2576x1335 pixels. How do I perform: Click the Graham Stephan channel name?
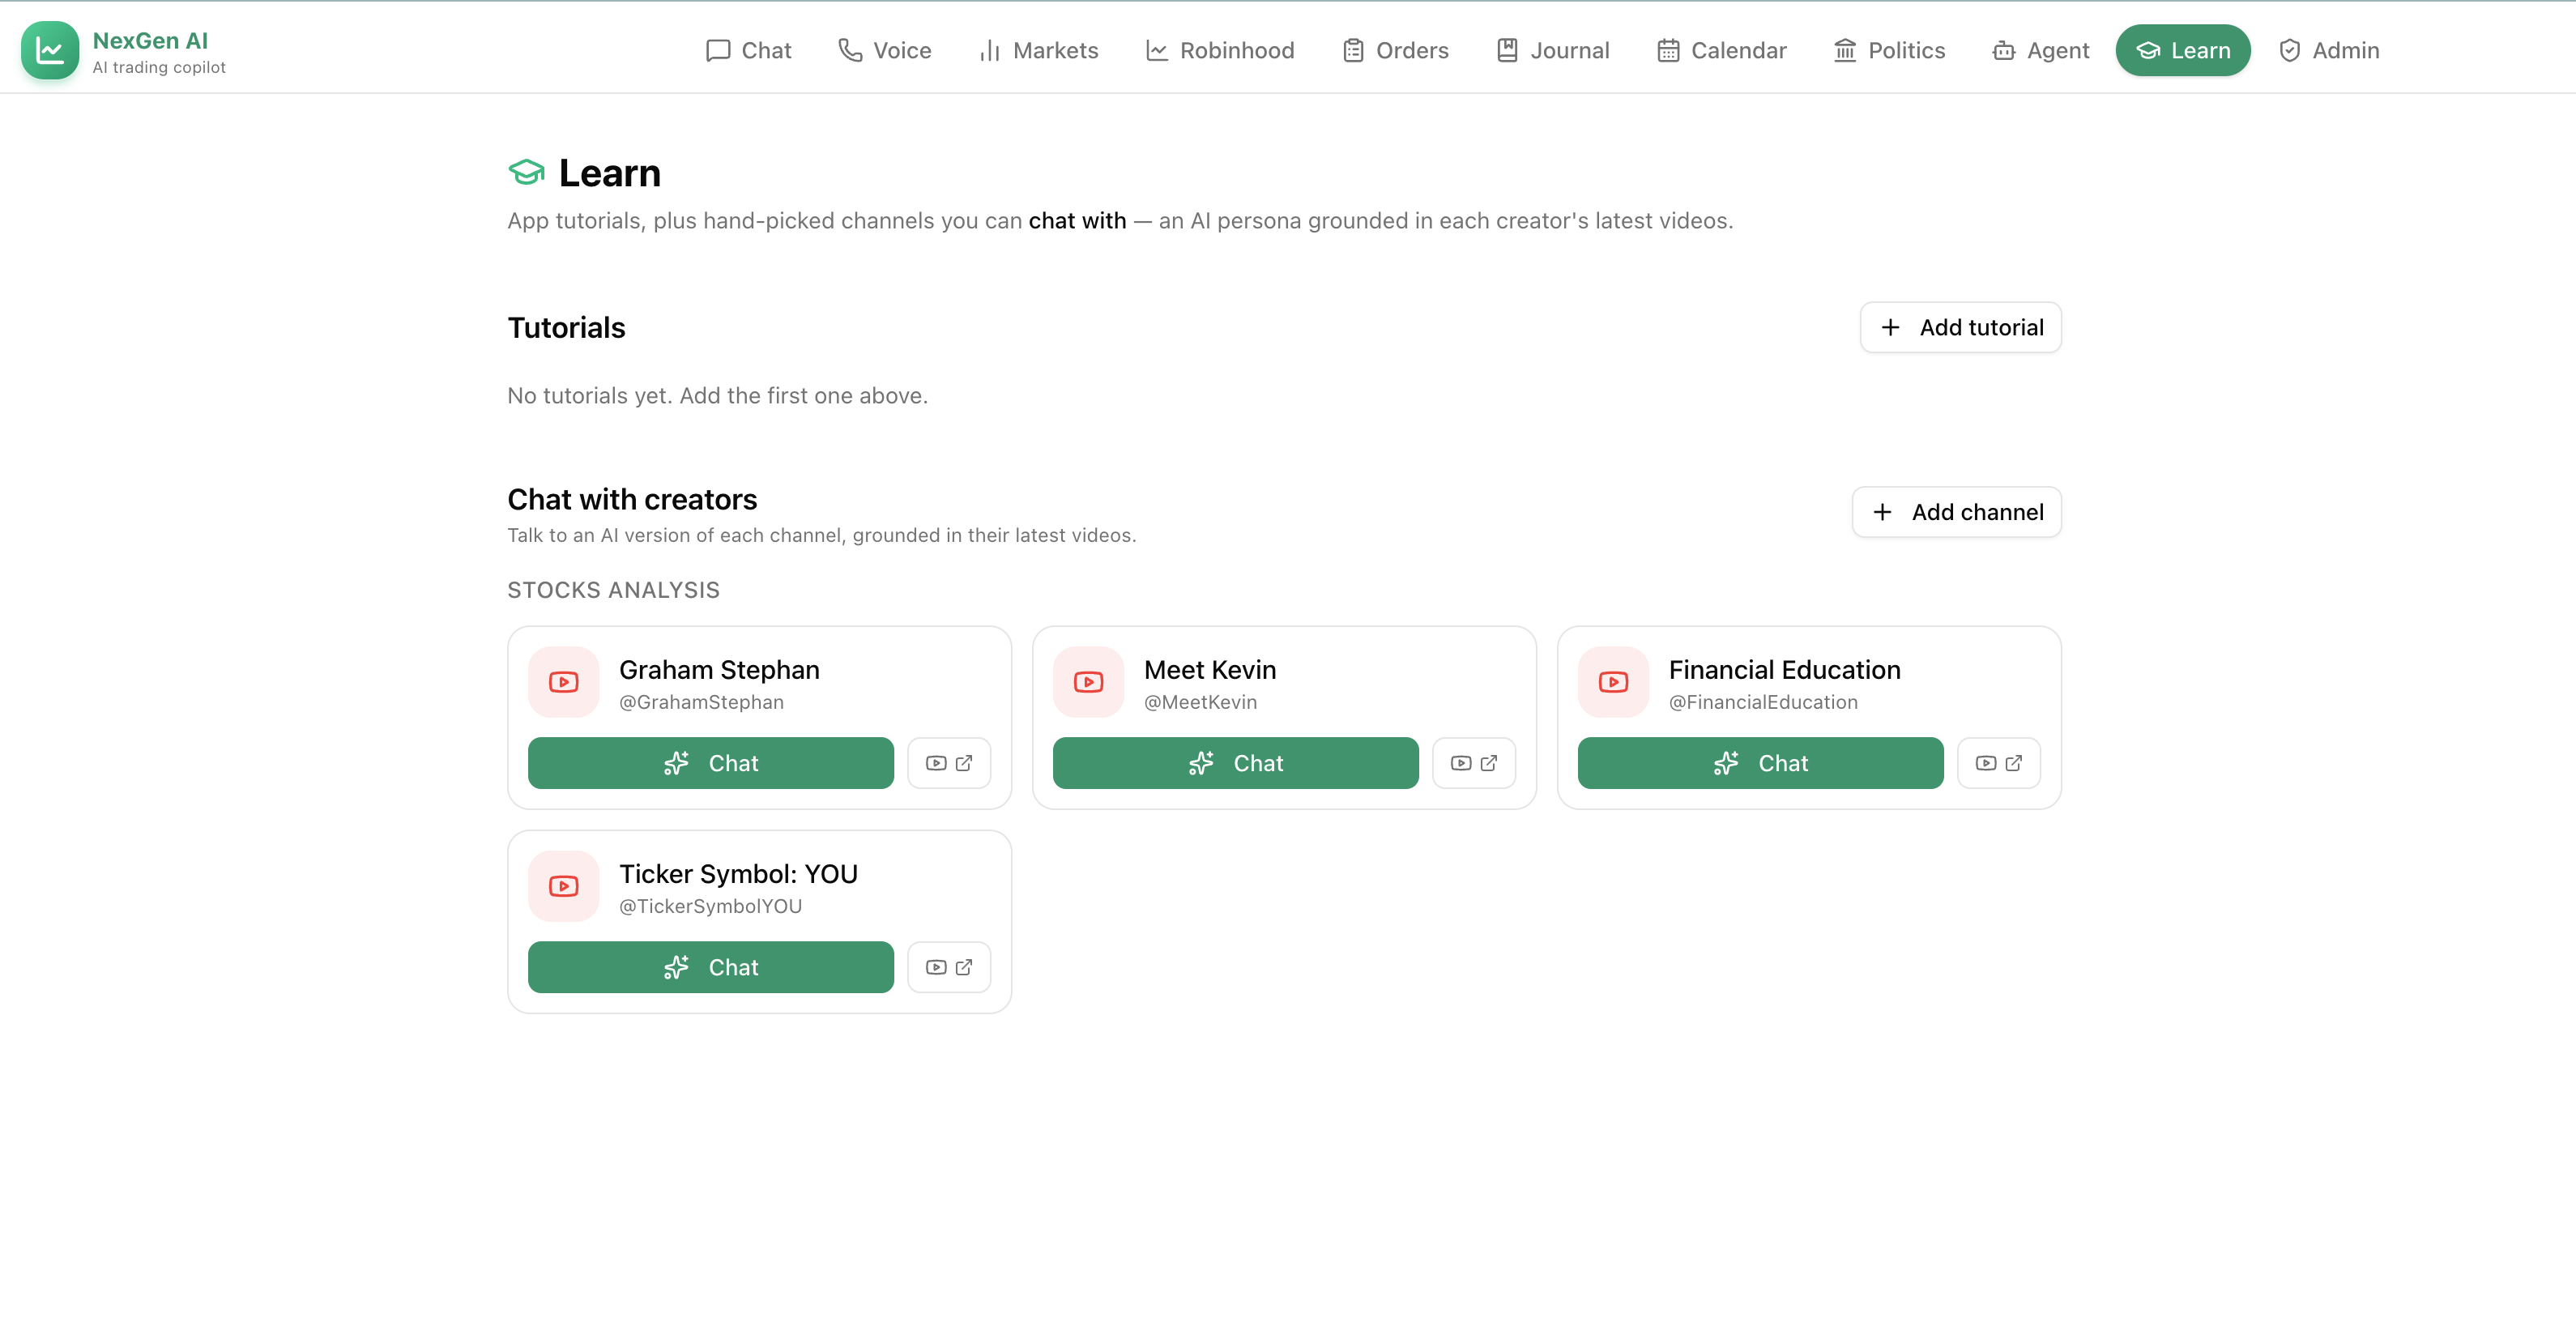coord(719,670)
